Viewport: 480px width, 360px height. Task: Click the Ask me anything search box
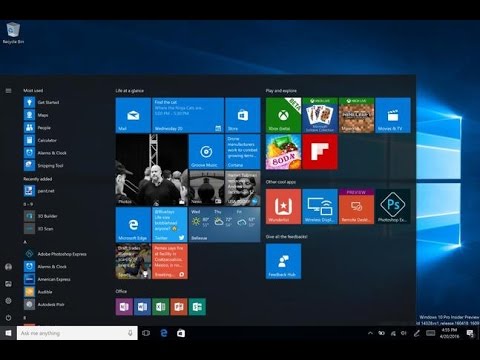(77, 333)
